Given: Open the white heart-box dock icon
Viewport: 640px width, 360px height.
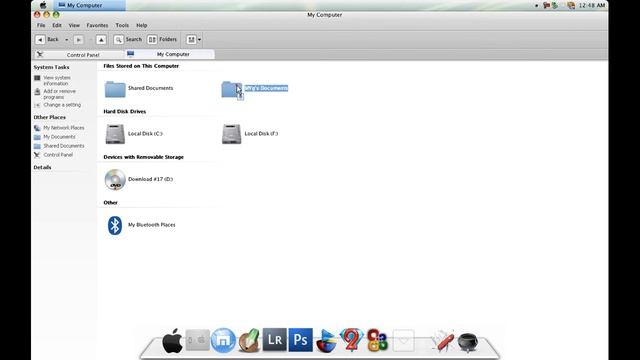Looking at the screenshot, I should click(x=403, y=340).
